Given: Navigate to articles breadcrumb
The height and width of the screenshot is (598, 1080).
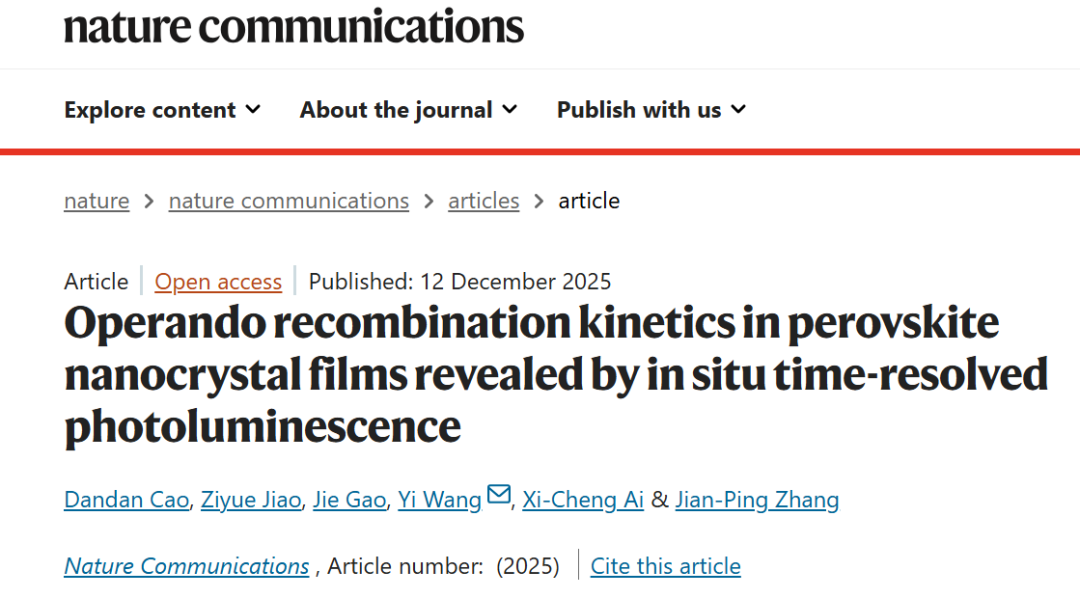Looking at the screenshot, I should pyautogui.click(x=484, y=201).
